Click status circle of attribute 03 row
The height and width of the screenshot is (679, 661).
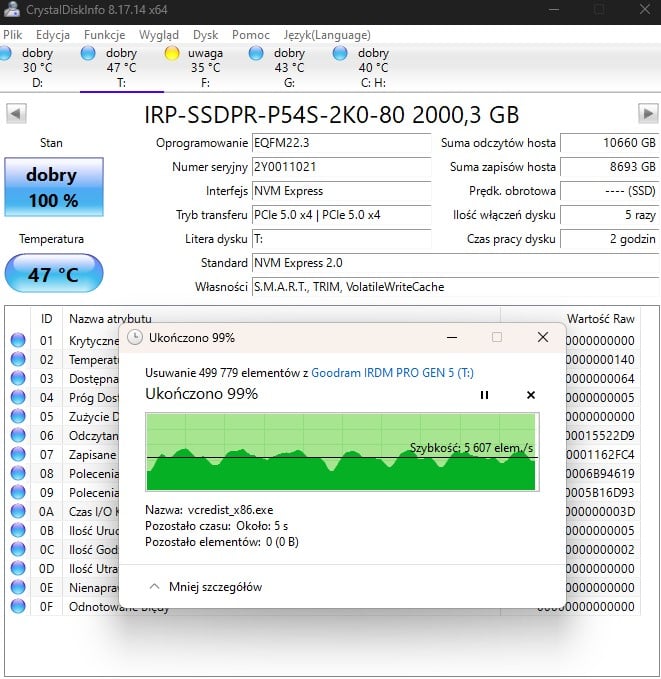[18, 378]
